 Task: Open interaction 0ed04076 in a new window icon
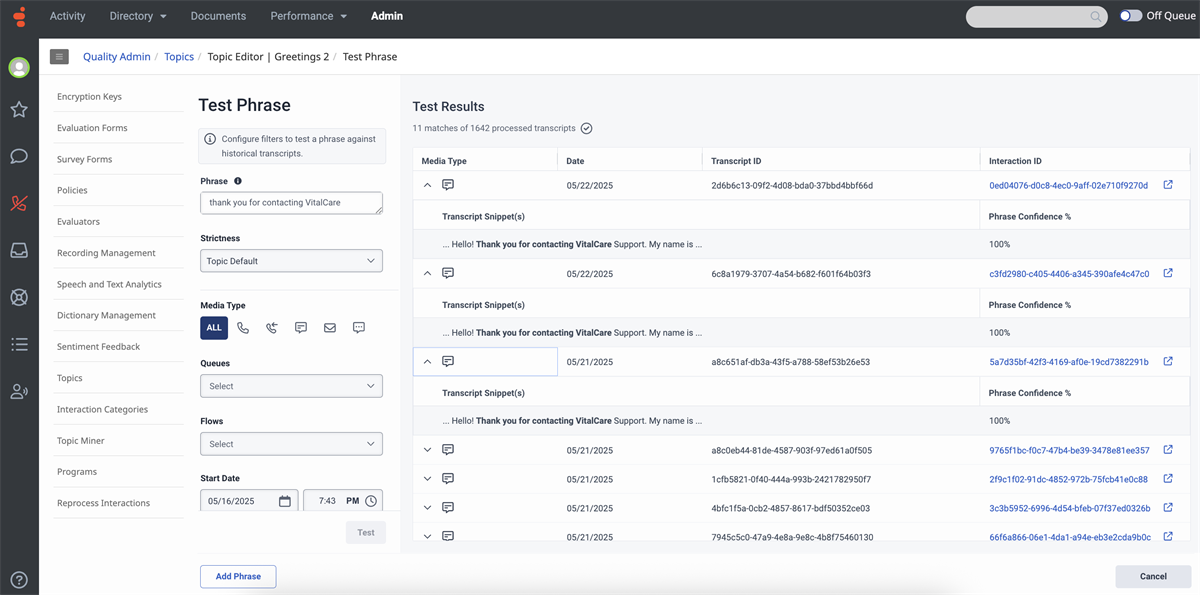click(x=1168, y=185)
